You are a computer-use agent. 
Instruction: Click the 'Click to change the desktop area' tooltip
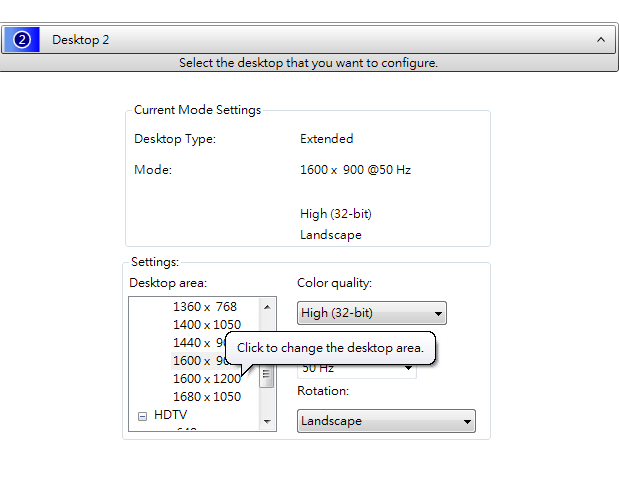point(330,348)
